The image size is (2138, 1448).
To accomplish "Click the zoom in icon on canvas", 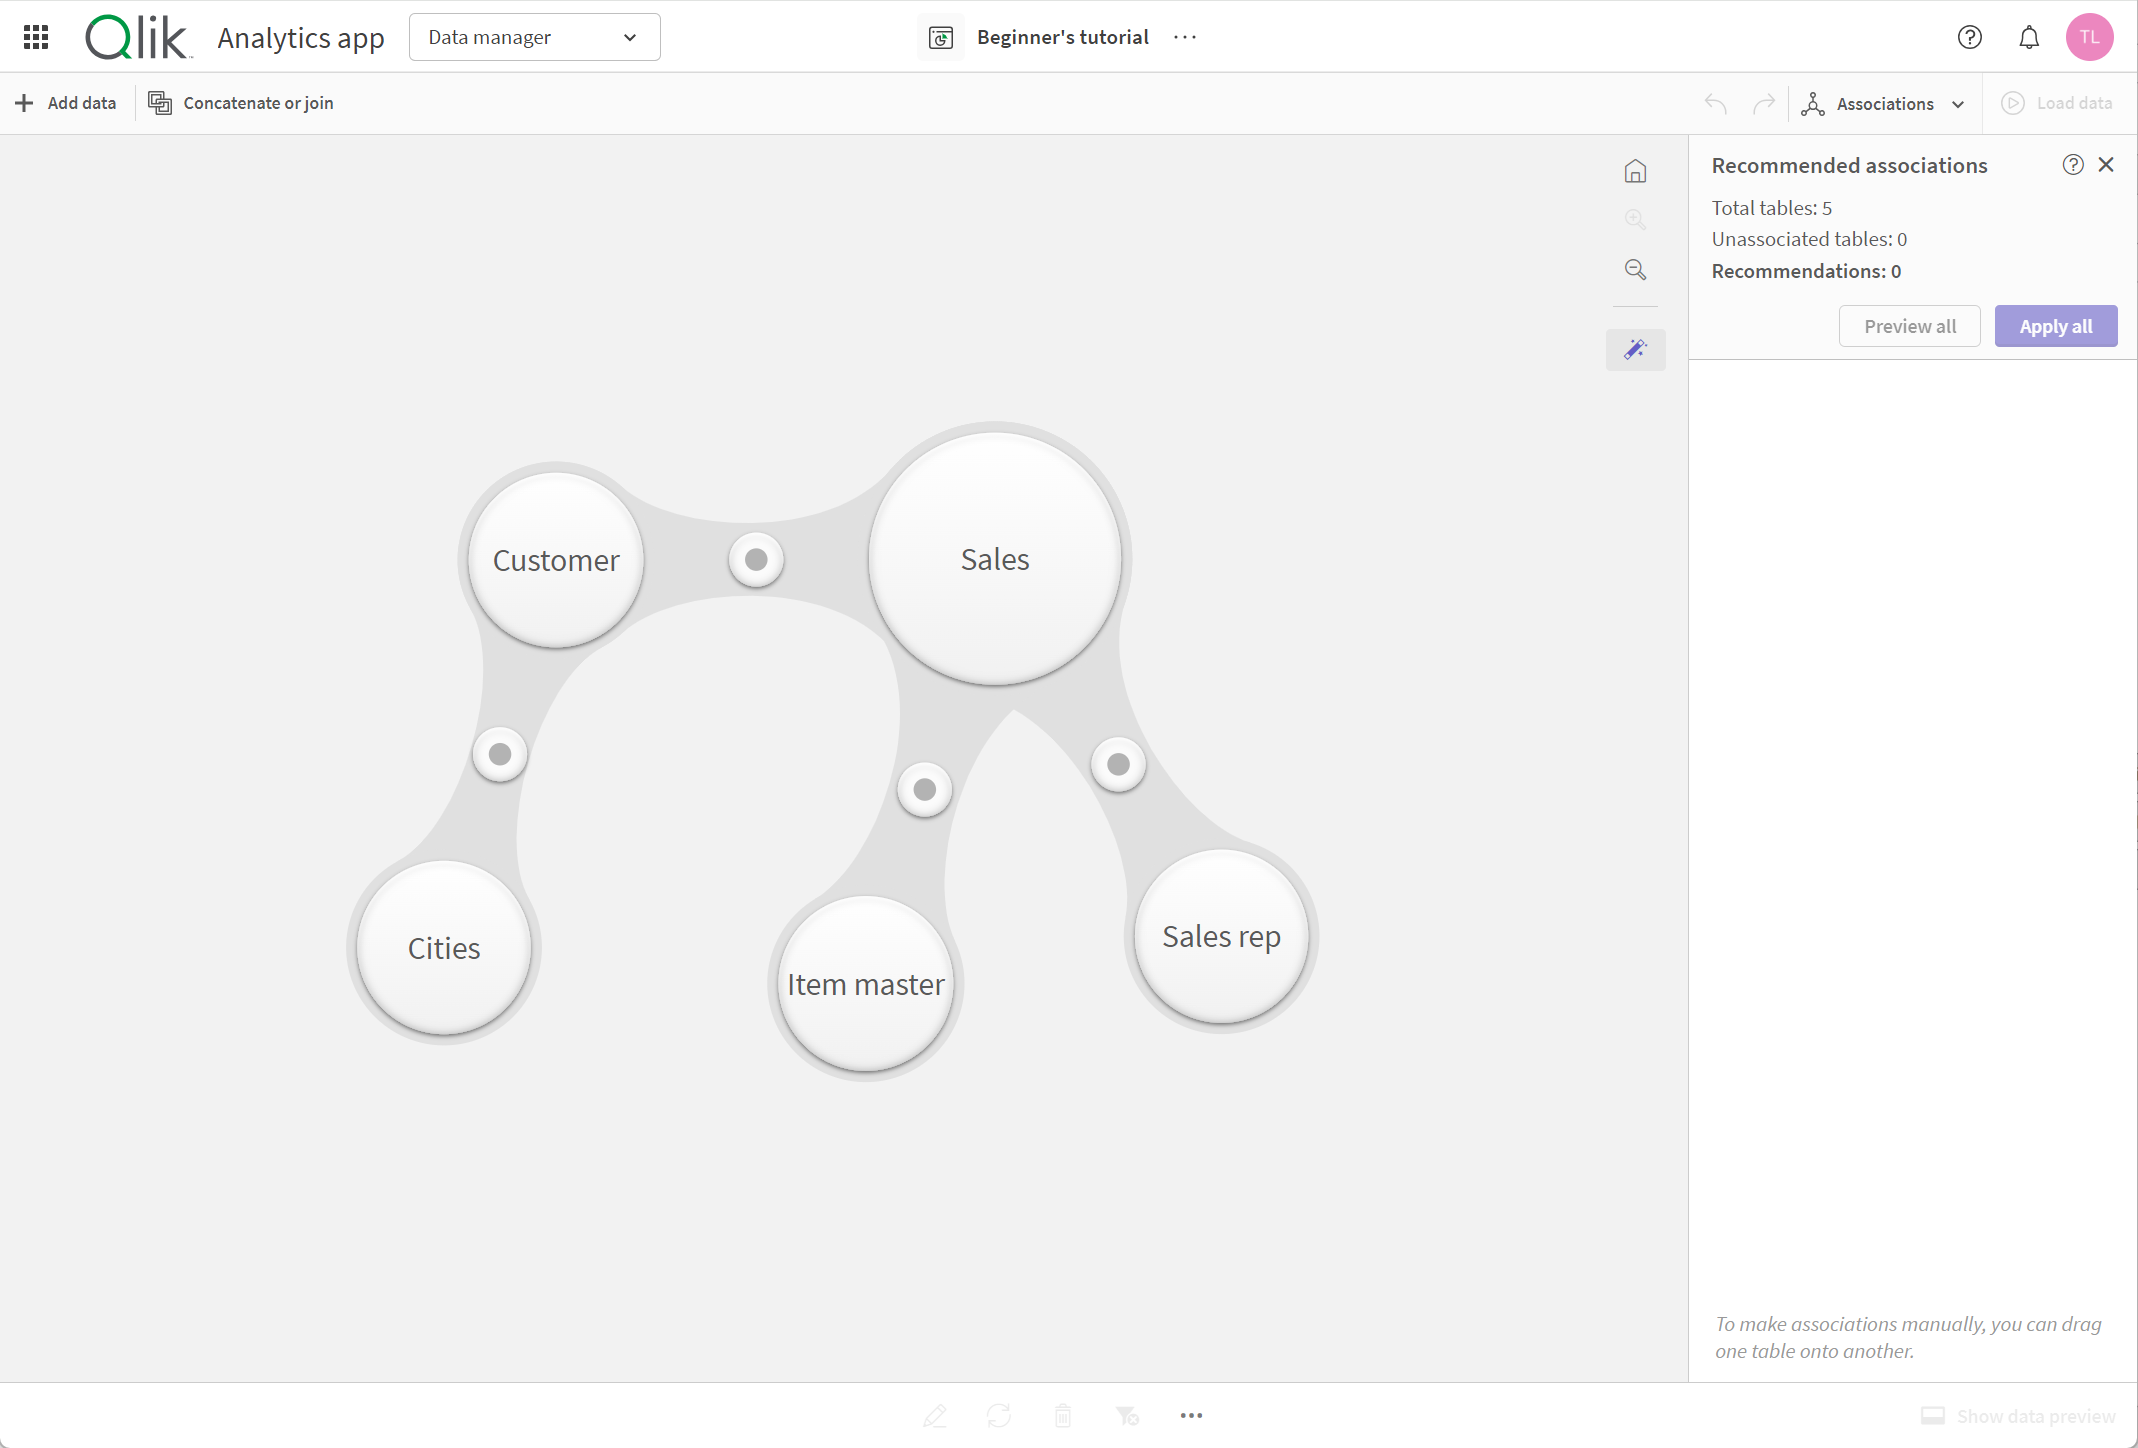I will click(x=1635, y=220).
